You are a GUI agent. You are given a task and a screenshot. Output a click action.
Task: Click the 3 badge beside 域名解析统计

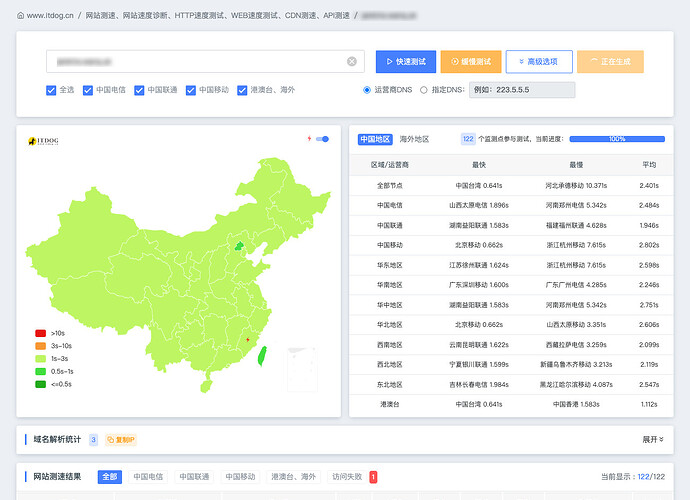(x=93, y=440)
